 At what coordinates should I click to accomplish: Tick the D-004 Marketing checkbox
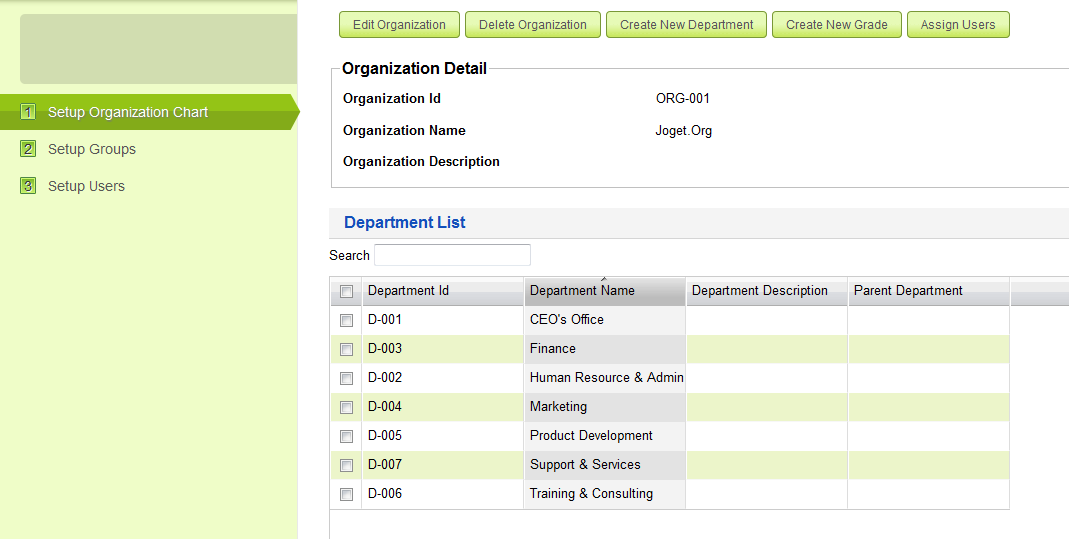pyautogui.click(x=346, y=408)
